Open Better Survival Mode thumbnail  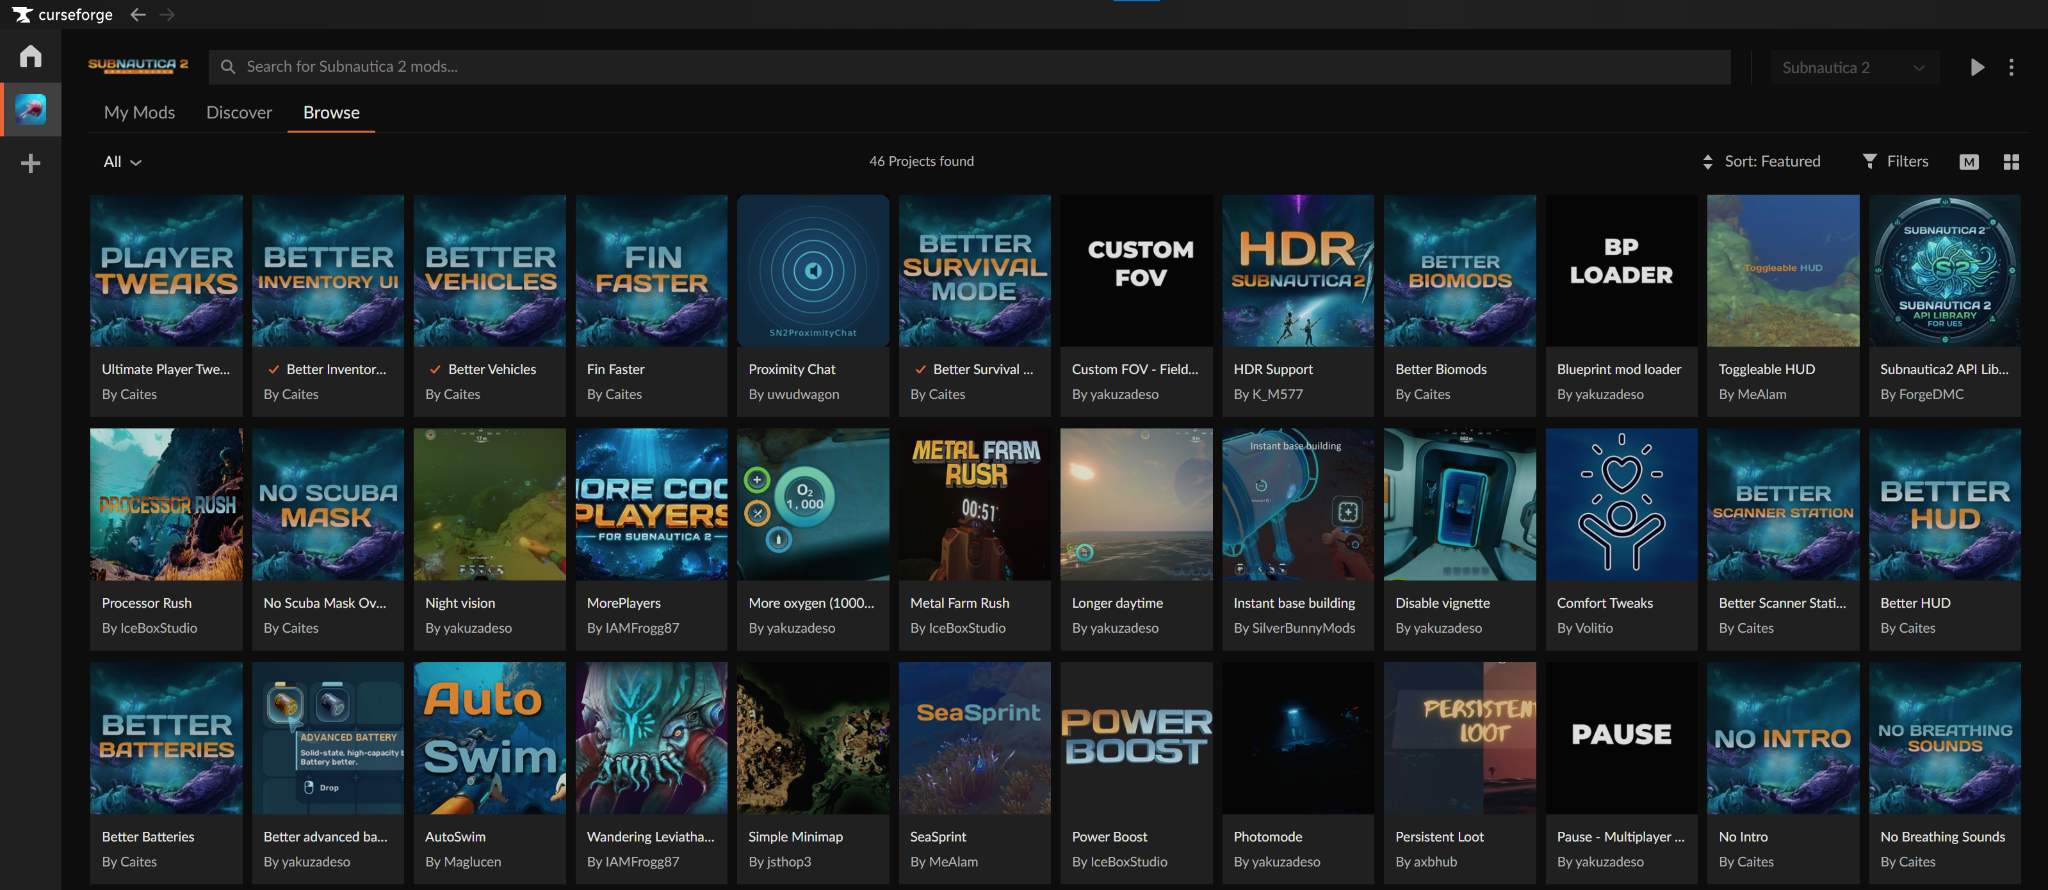[x=975, y=271]
